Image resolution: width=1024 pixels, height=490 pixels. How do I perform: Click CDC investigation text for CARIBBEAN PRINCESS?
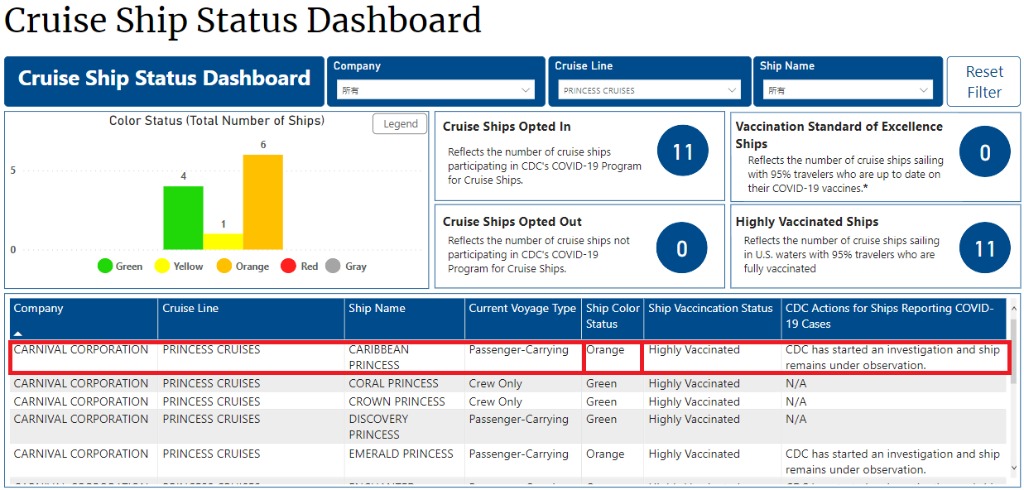tap(893, 357)
